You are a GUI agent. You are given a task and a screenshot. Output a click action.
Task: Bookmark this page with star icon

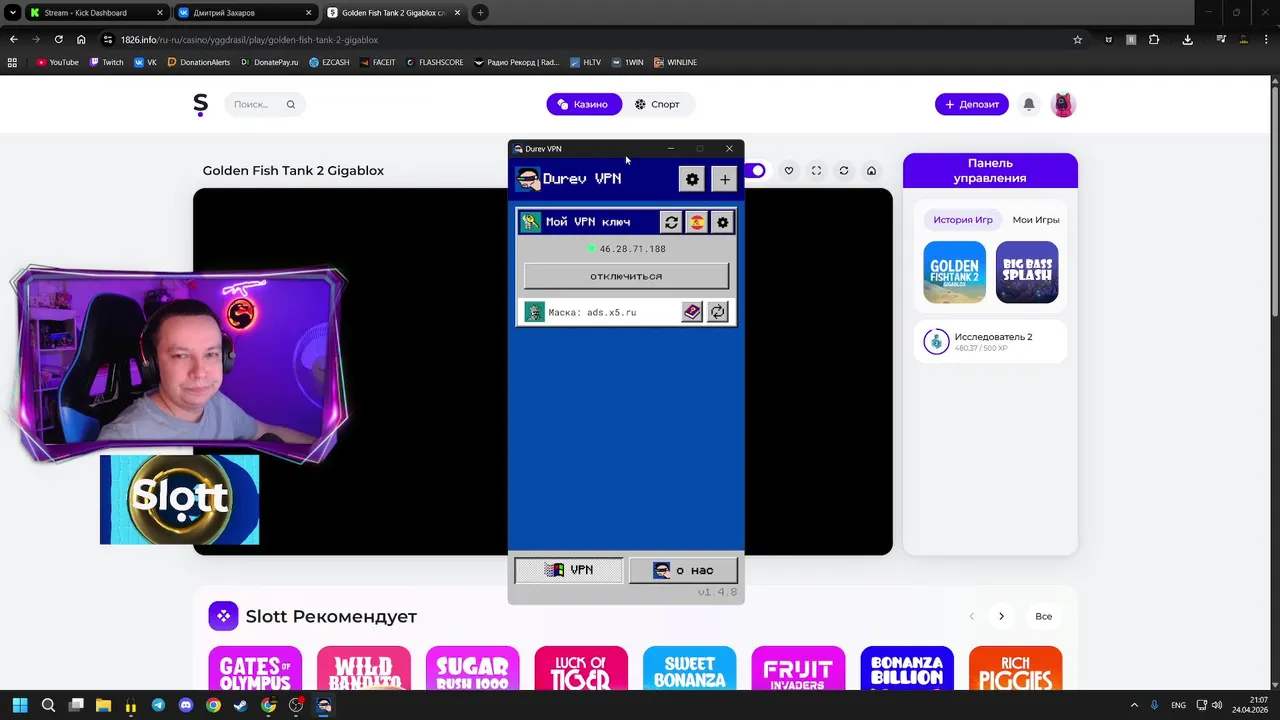pos(1077,40)
